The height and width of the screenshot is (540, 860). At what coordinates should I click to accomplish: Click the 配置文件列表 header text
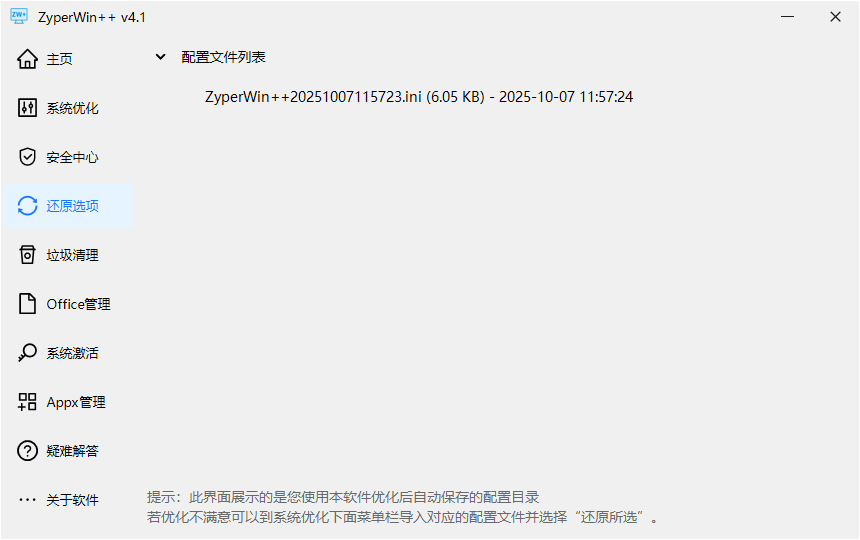point(223,57)
